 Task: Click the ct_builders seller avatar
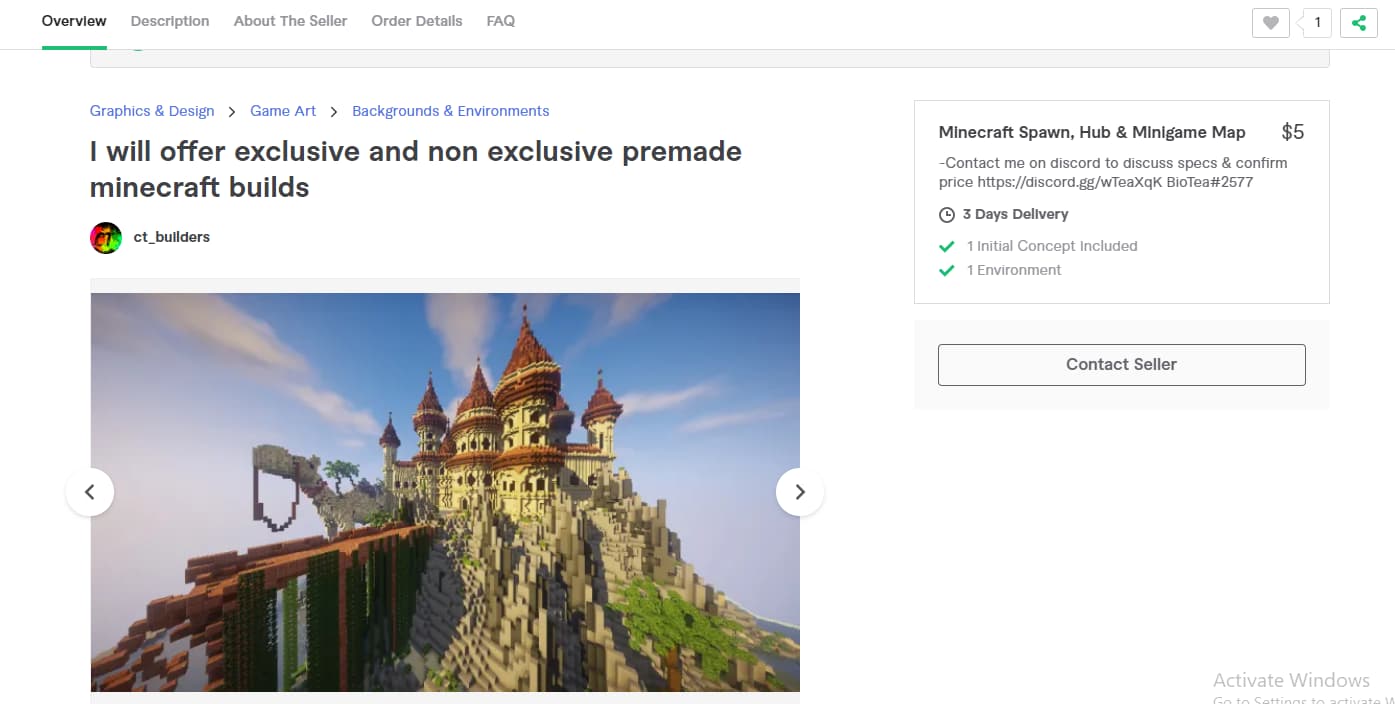(x=106, y=238)
